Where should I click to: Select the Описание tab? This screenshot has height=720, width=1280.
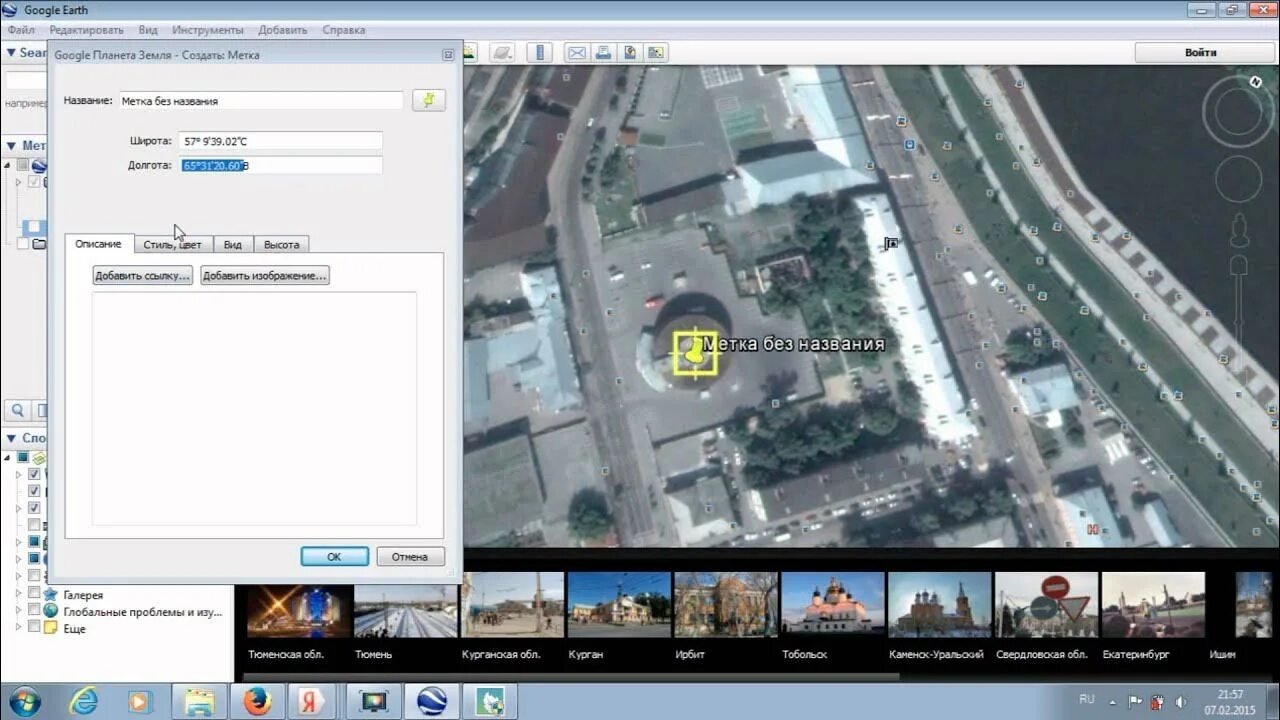point(98,243)
